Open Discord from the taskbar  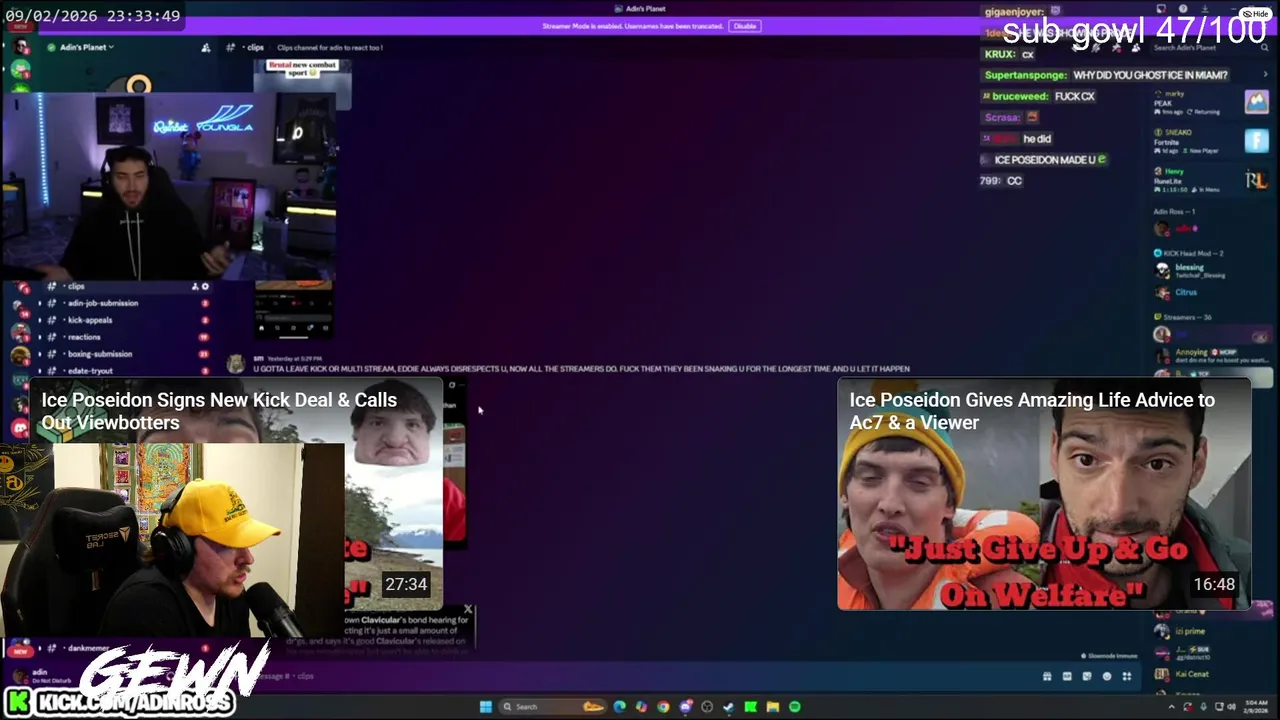685,707
